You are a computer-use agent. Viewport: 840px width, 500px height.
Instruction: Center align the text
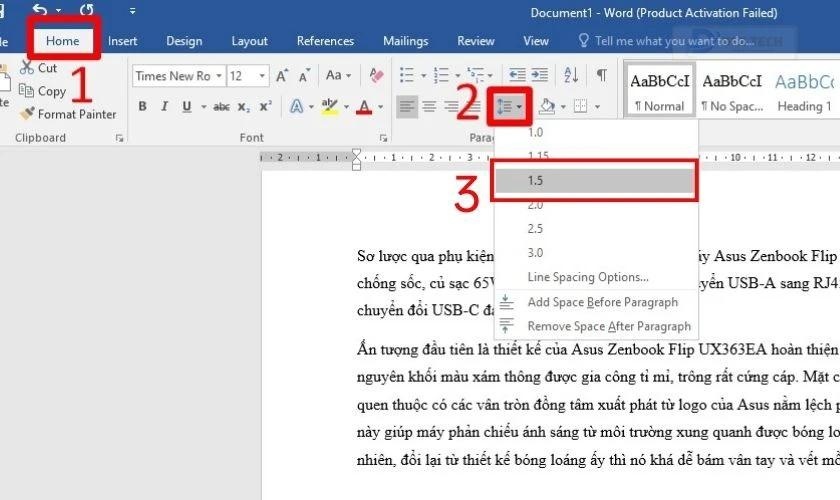(x=429, y=106)
